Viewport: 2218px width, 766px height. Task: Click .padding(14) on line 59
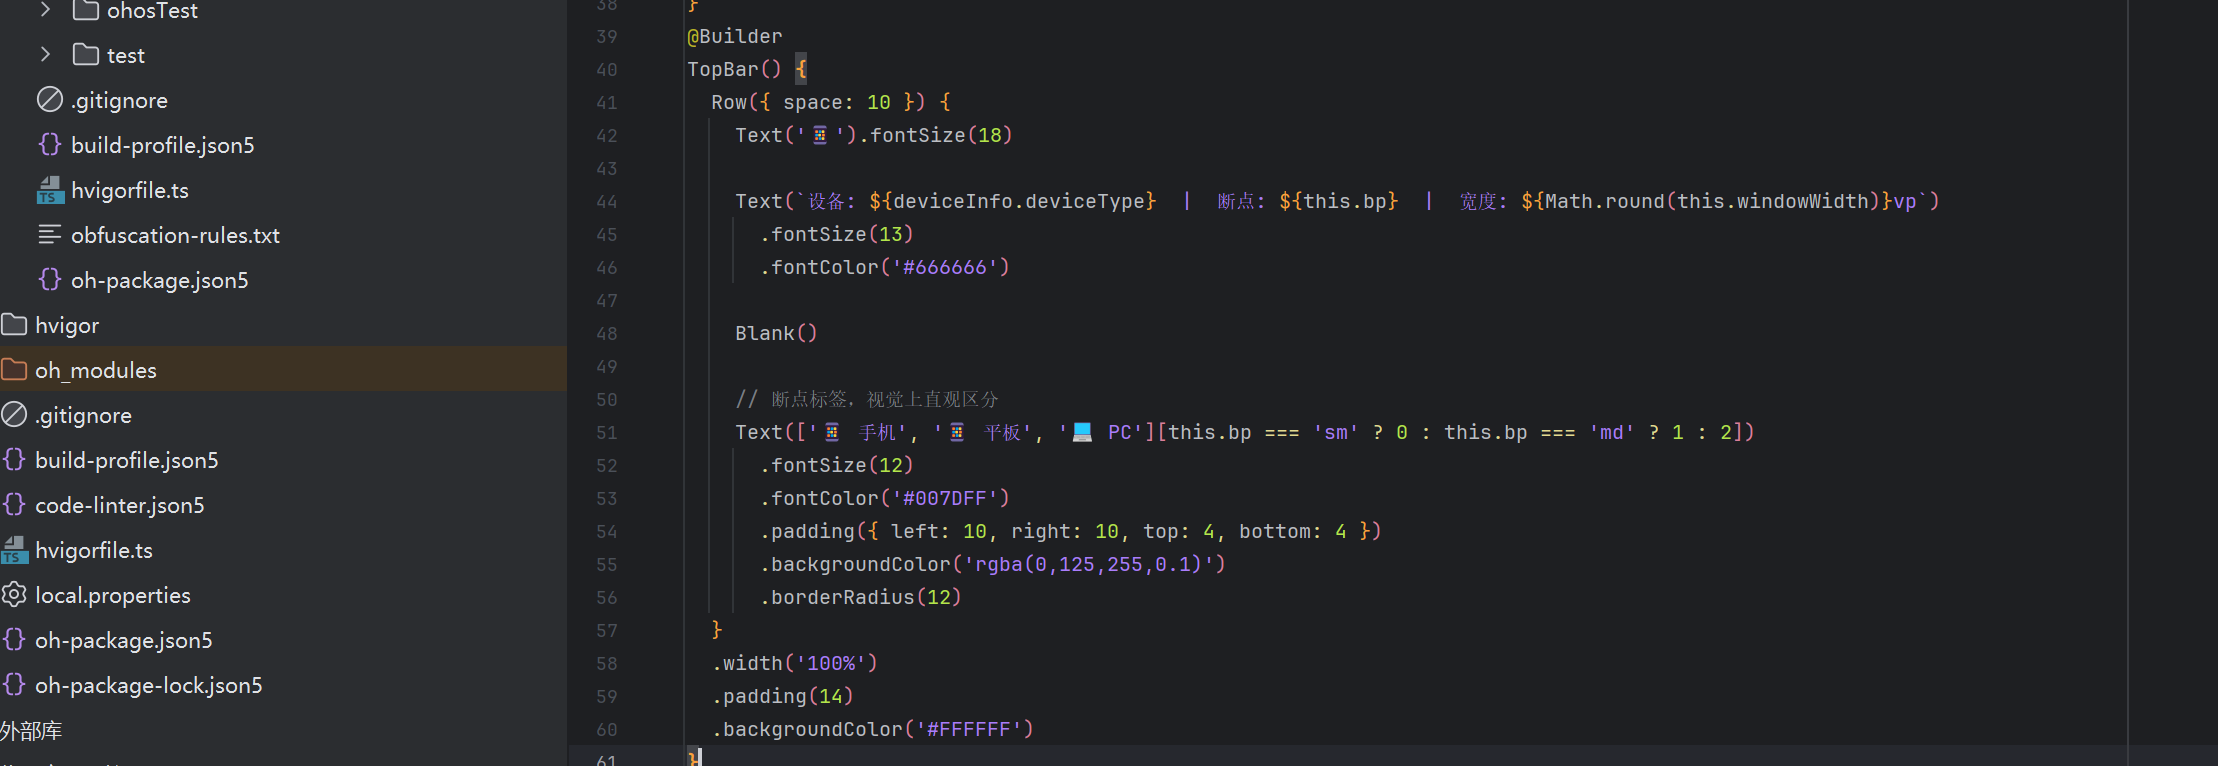[783, 696]
